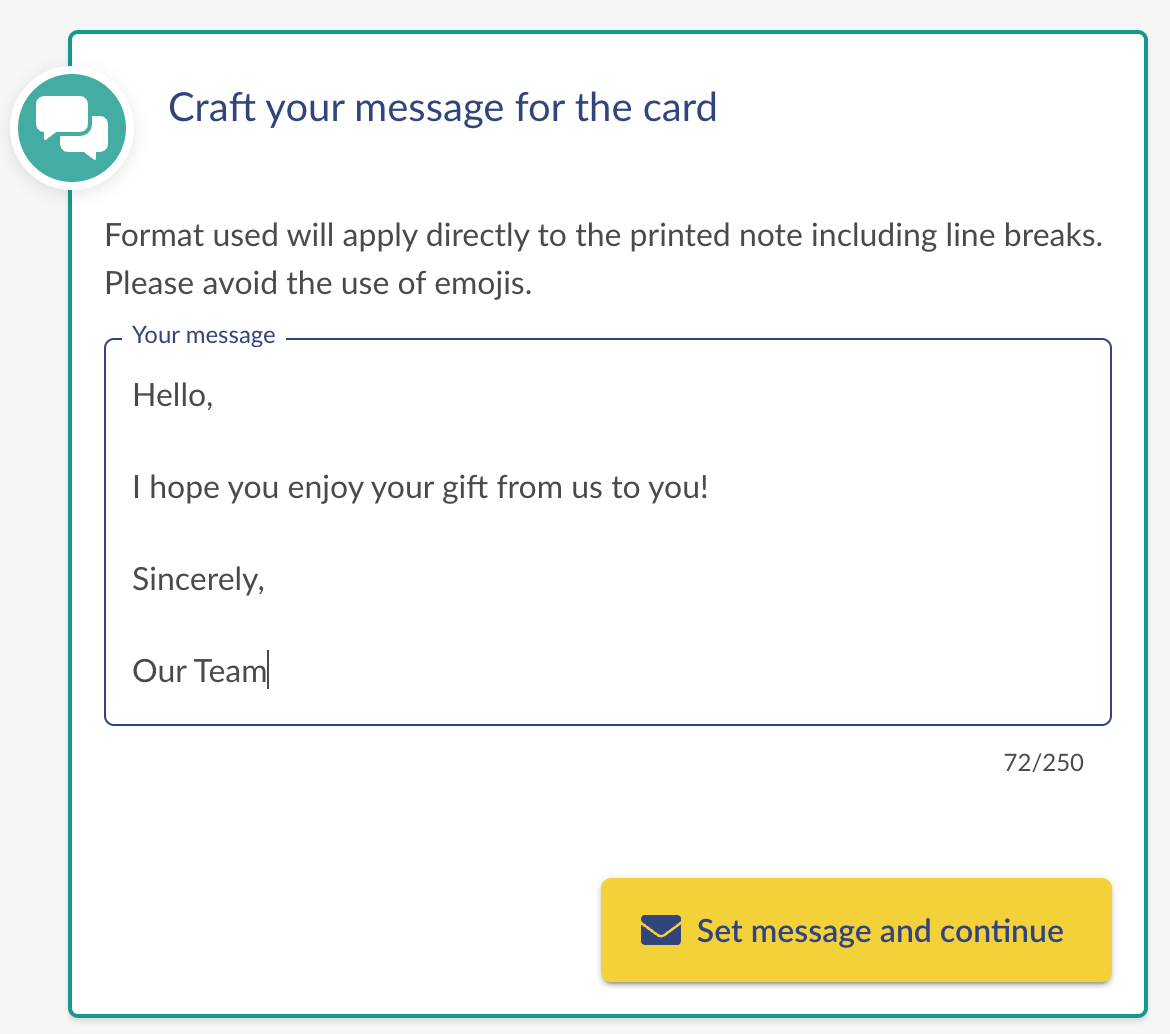Click the envelope icon on yellow button

[660, 930]
